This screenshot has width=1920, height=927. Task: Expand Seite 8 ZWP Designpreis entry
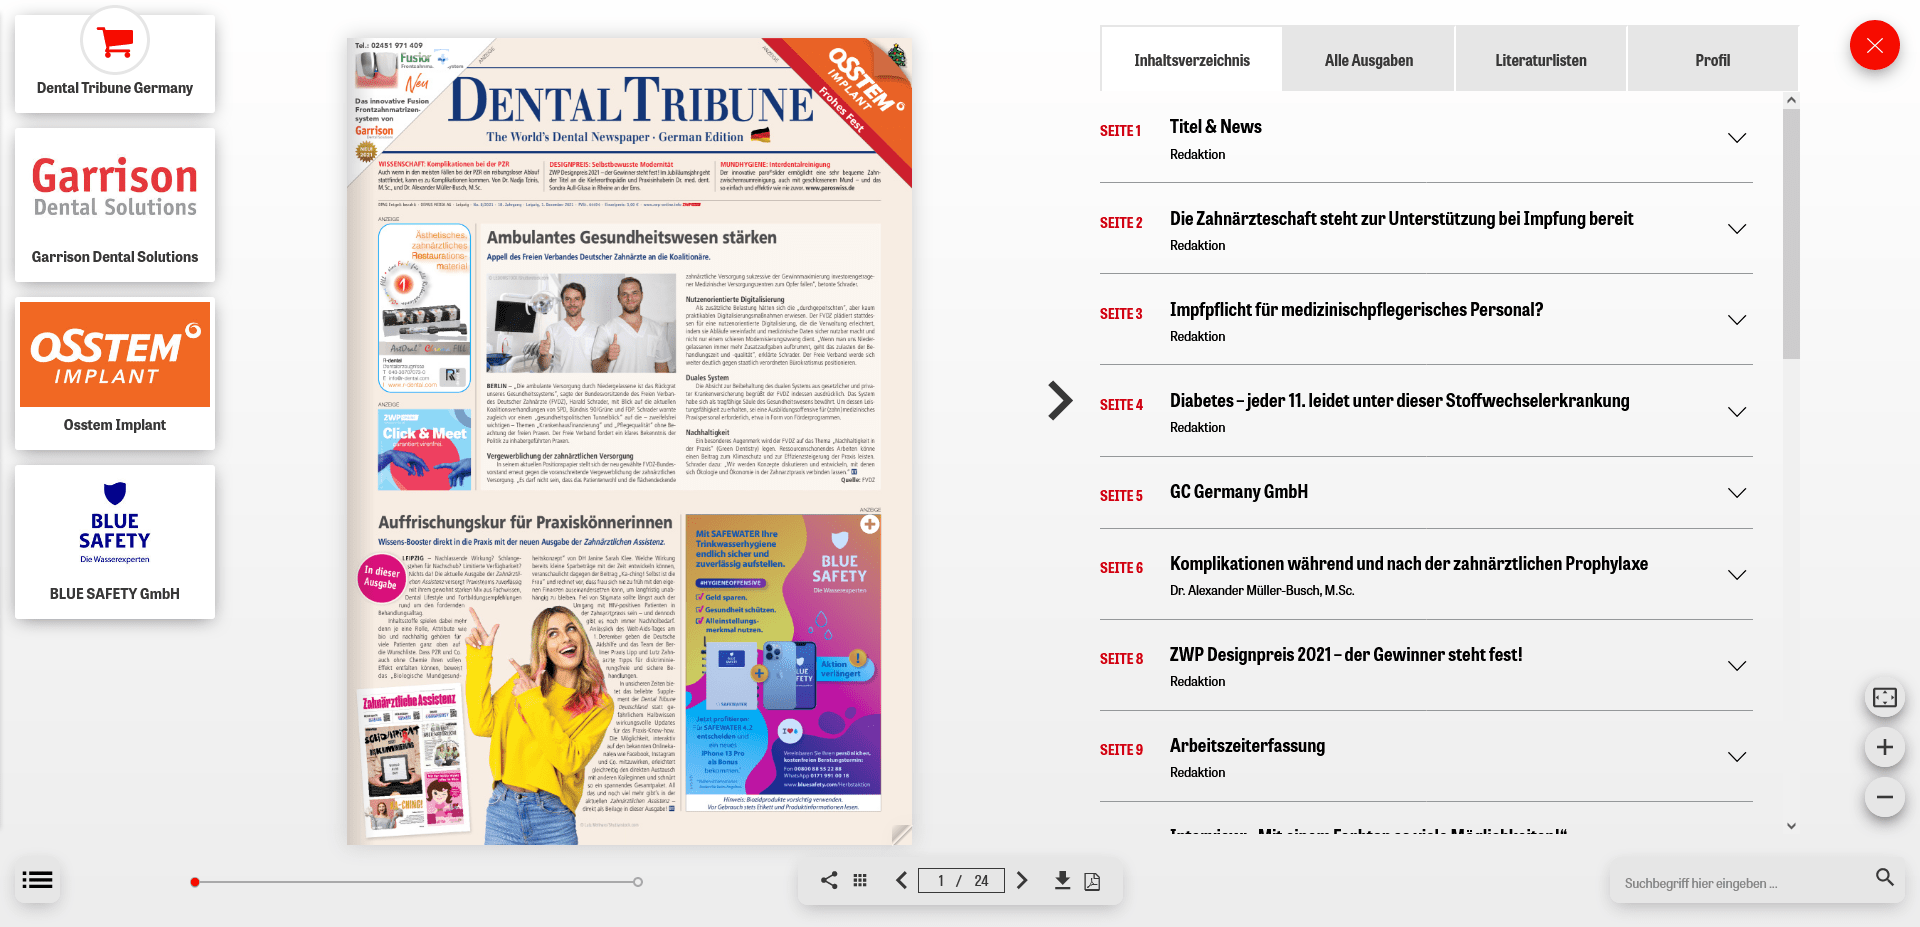tap(1737, 666)
